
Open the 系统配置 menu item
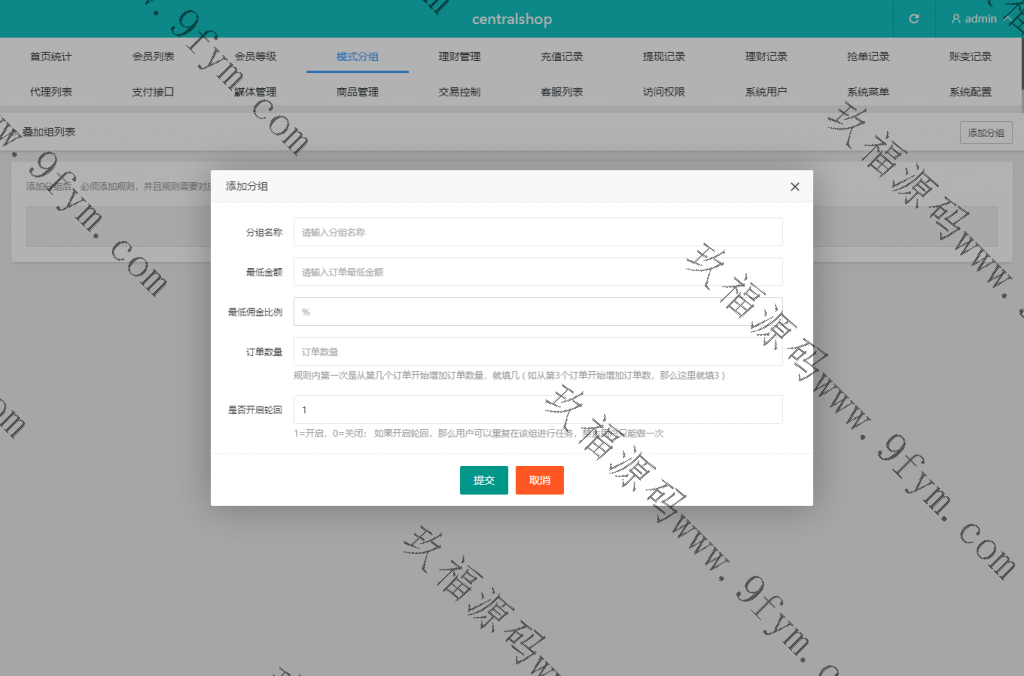970,92
